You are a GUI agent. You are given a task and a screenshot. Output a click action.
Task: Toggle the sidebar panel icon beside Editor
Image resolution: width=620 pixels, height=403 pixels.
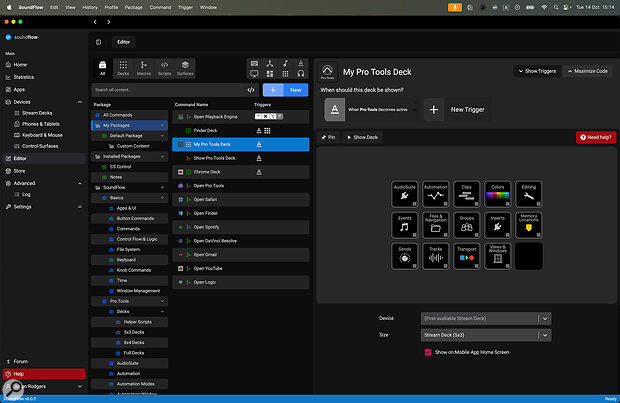point(98,42)
